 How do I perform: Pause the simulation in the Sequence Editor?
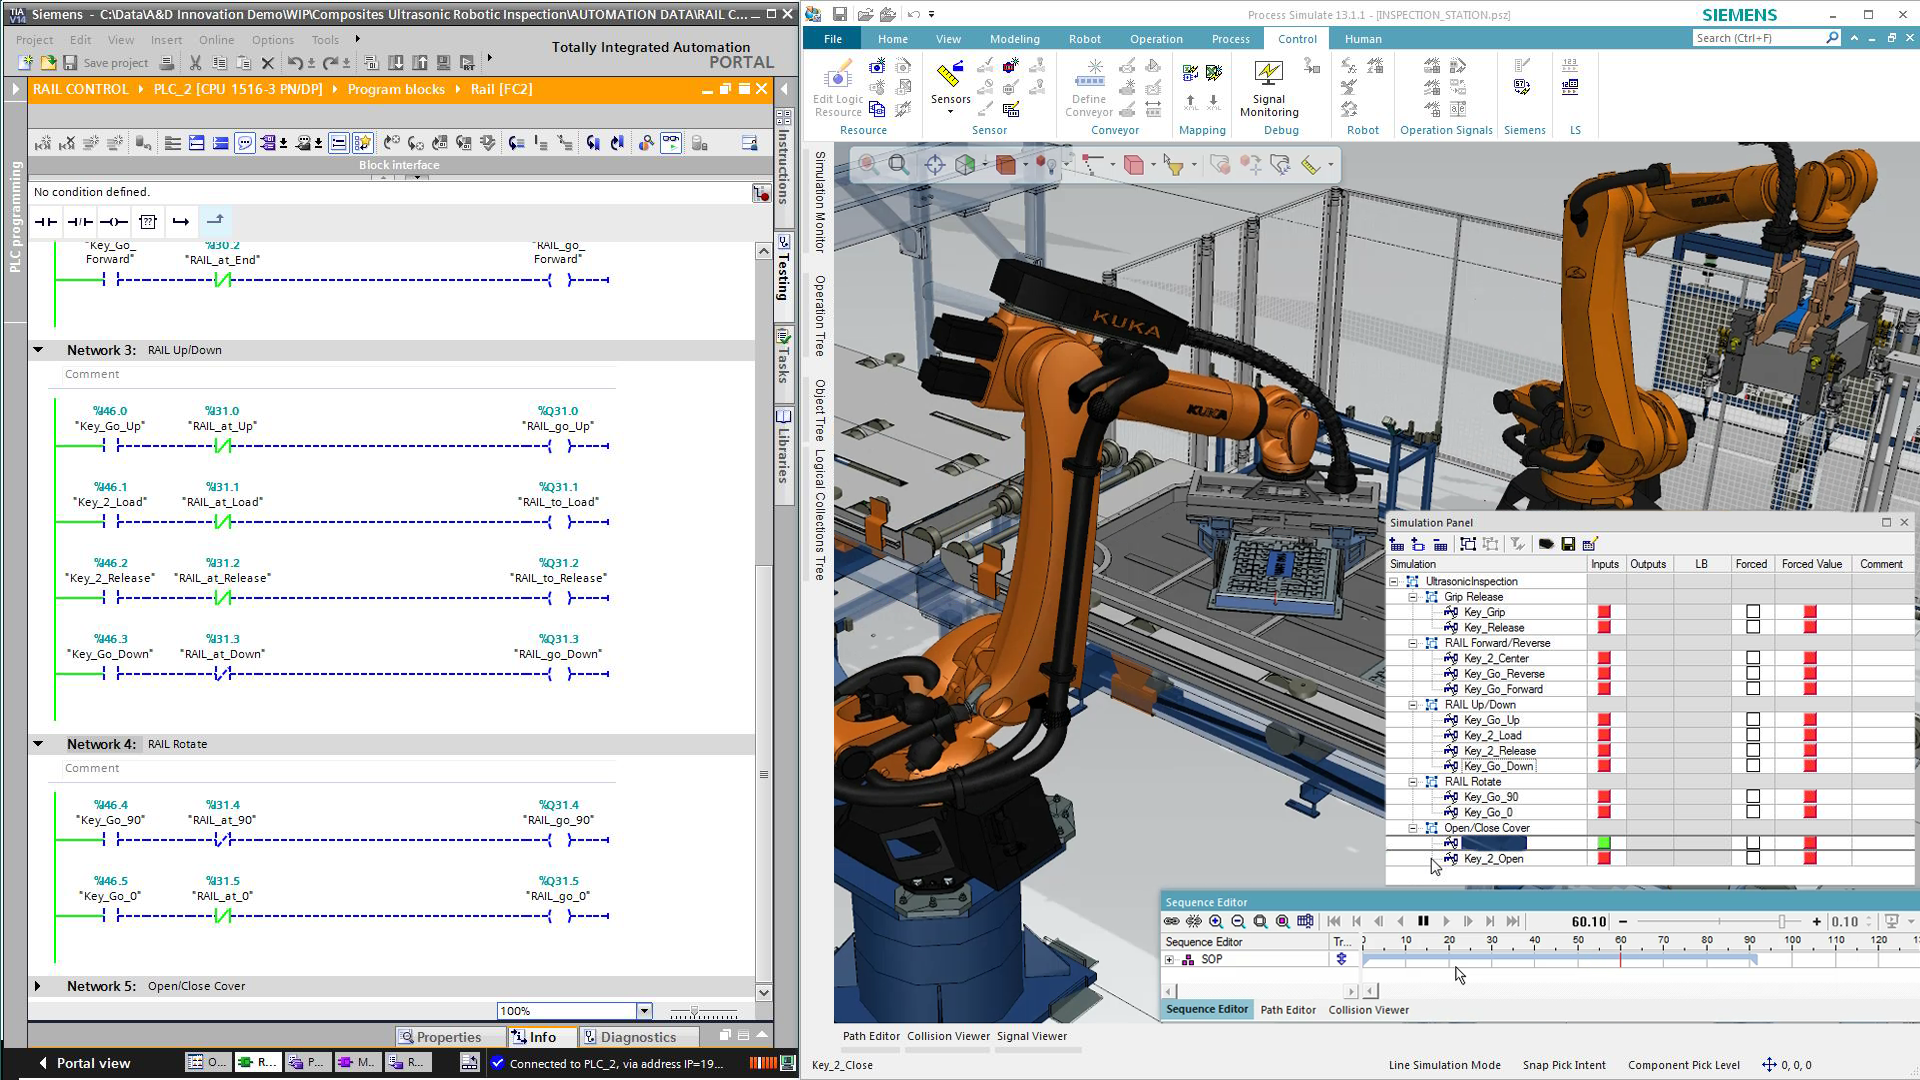coord(1424,921)
